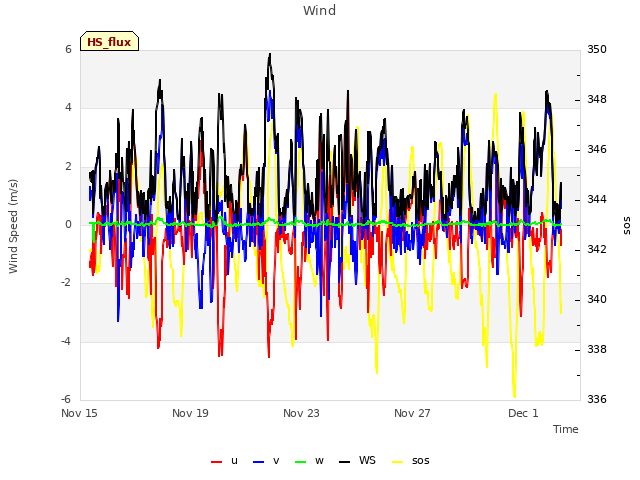The height and width of the screenshot is (480, 640).
Task: Click the 6 tick on wind speed axis
Action: click(x=68, y=49)
